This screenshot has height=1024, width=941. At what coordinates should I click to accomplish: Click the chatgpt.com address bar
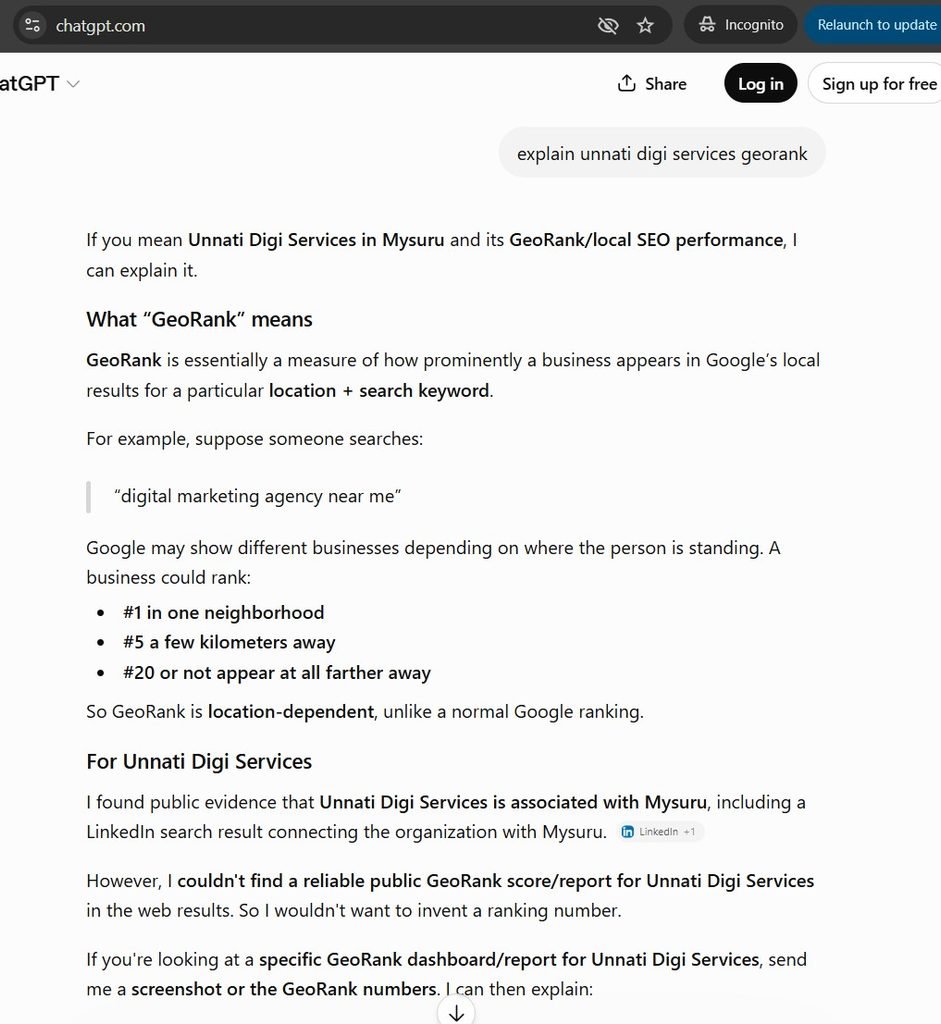point(313,25)
